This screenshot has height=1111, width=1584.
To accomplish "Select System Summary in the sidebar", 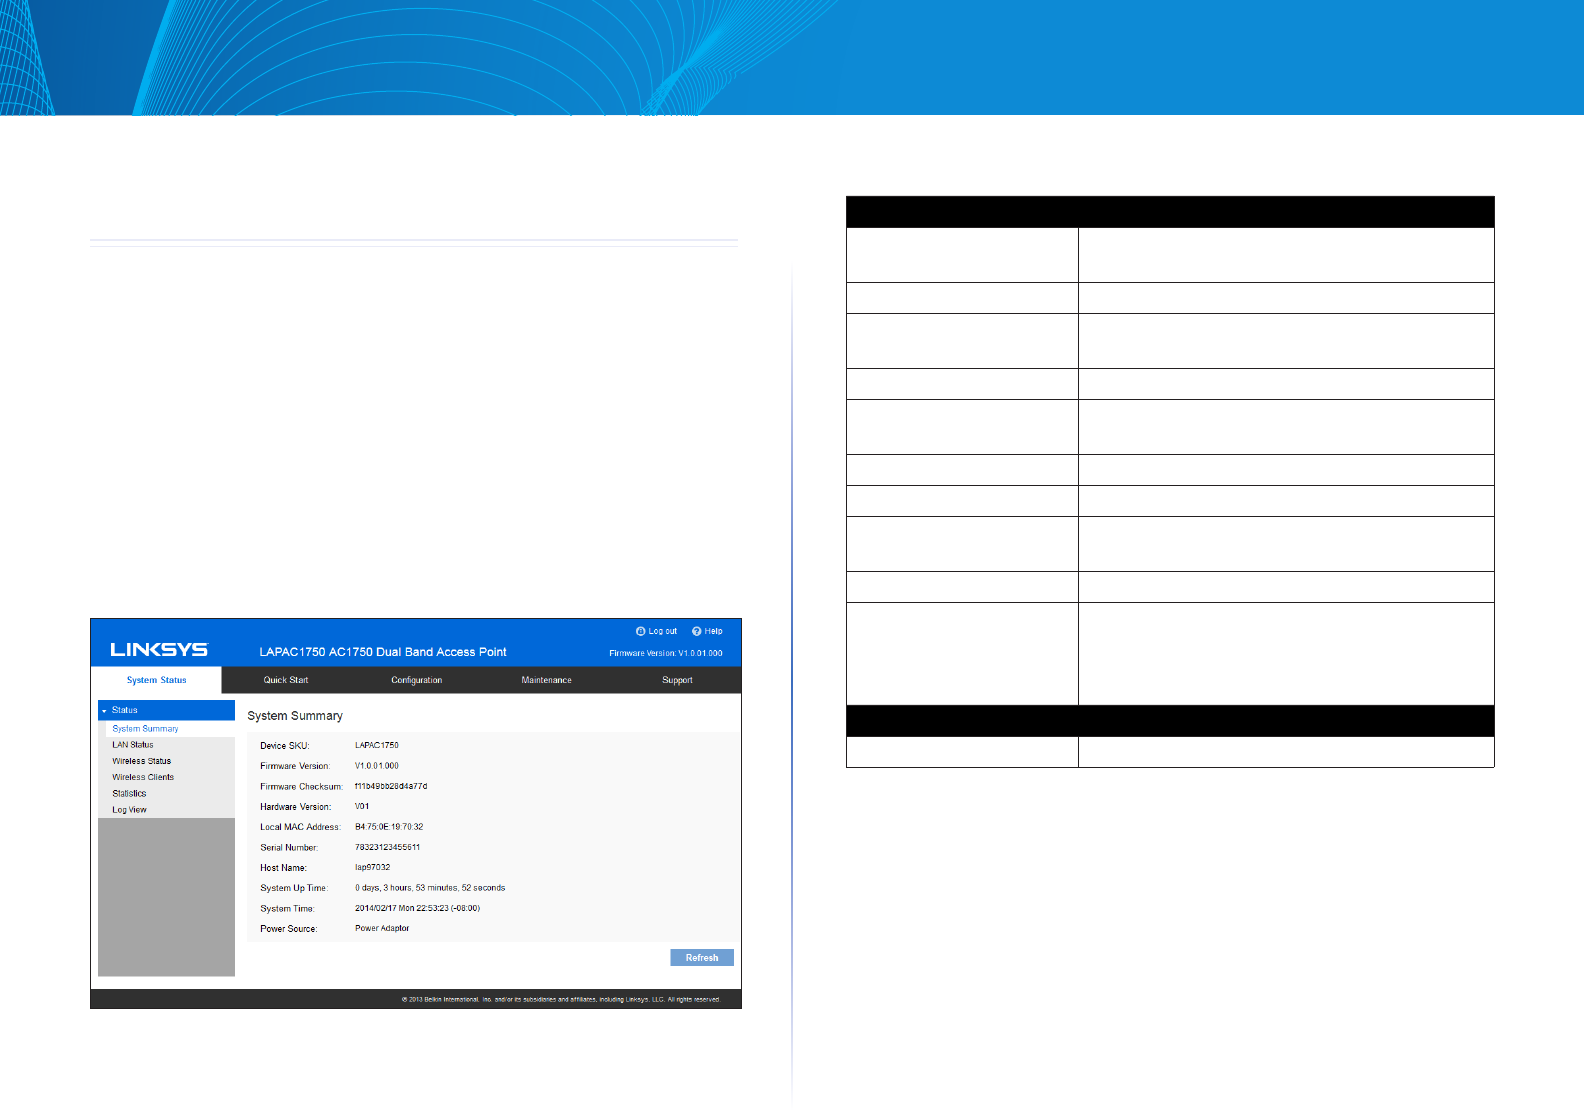I will (145, 729).
